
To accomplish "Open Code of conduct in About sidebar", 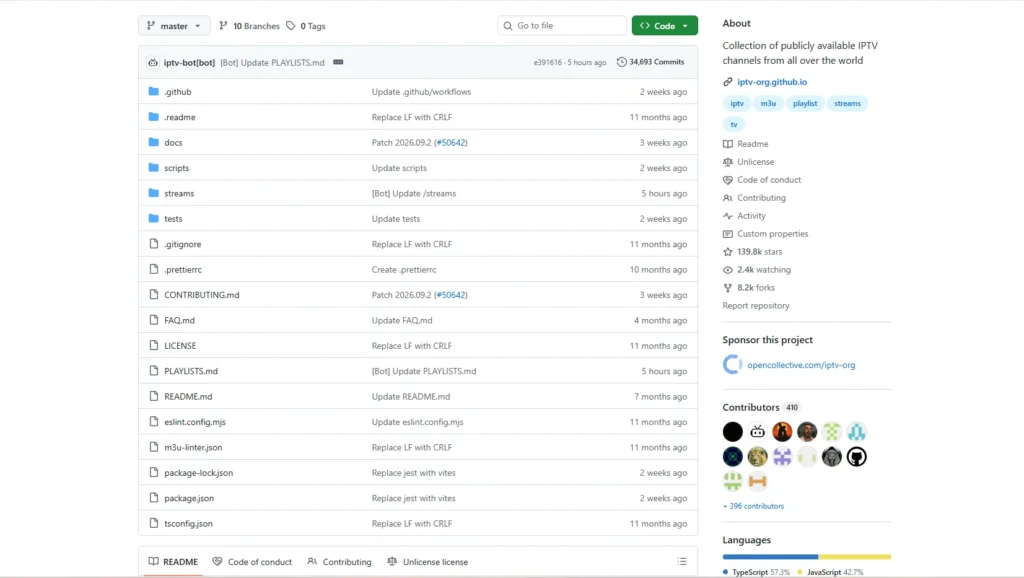I will (x=762, y=180).
